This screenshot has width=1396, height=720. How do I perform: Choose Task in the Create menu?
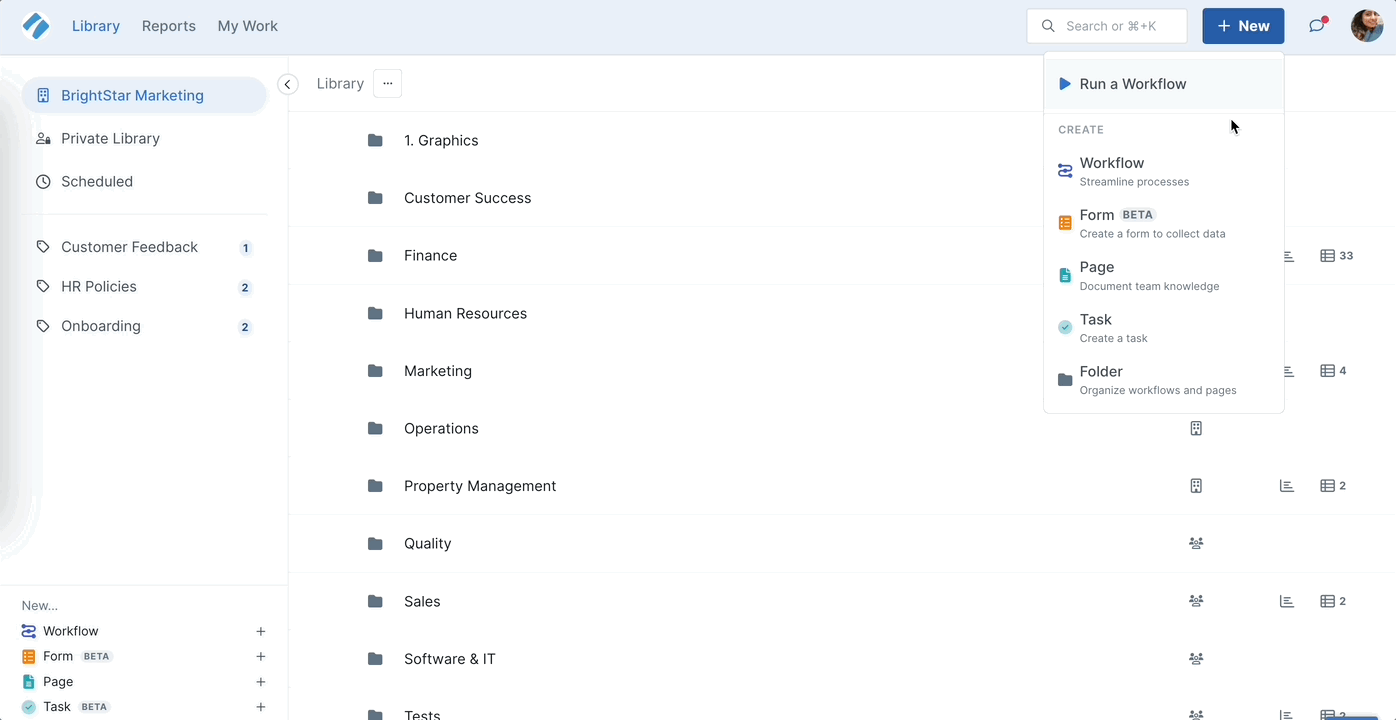[x=1164, y=327]
